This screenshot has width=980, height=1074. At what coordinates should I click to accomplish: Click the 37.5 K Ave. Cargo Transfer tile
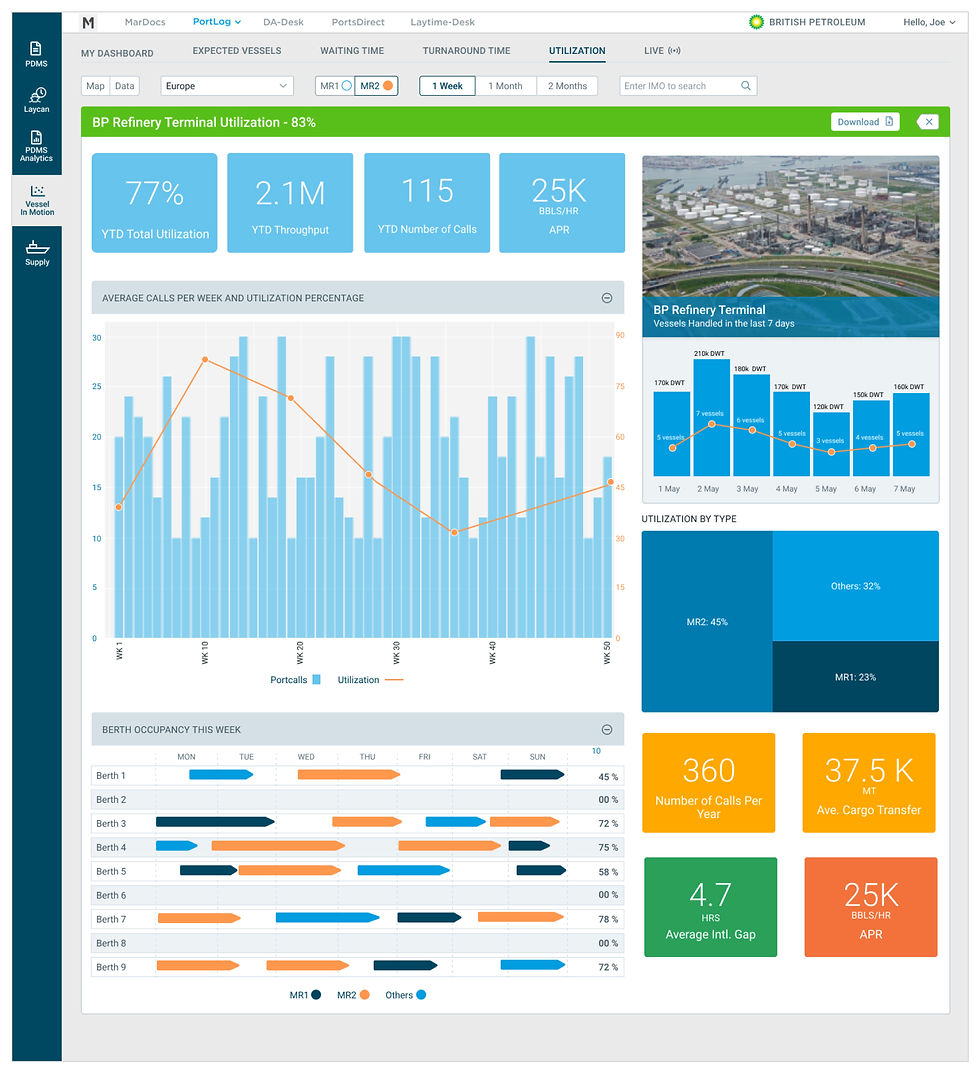coord(868,783)
